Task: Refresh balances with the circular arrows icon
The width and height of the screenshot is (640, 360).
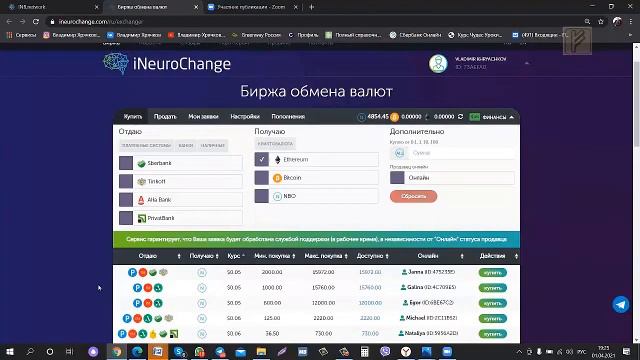Action: pyautogui.click(x=460, y=117)
